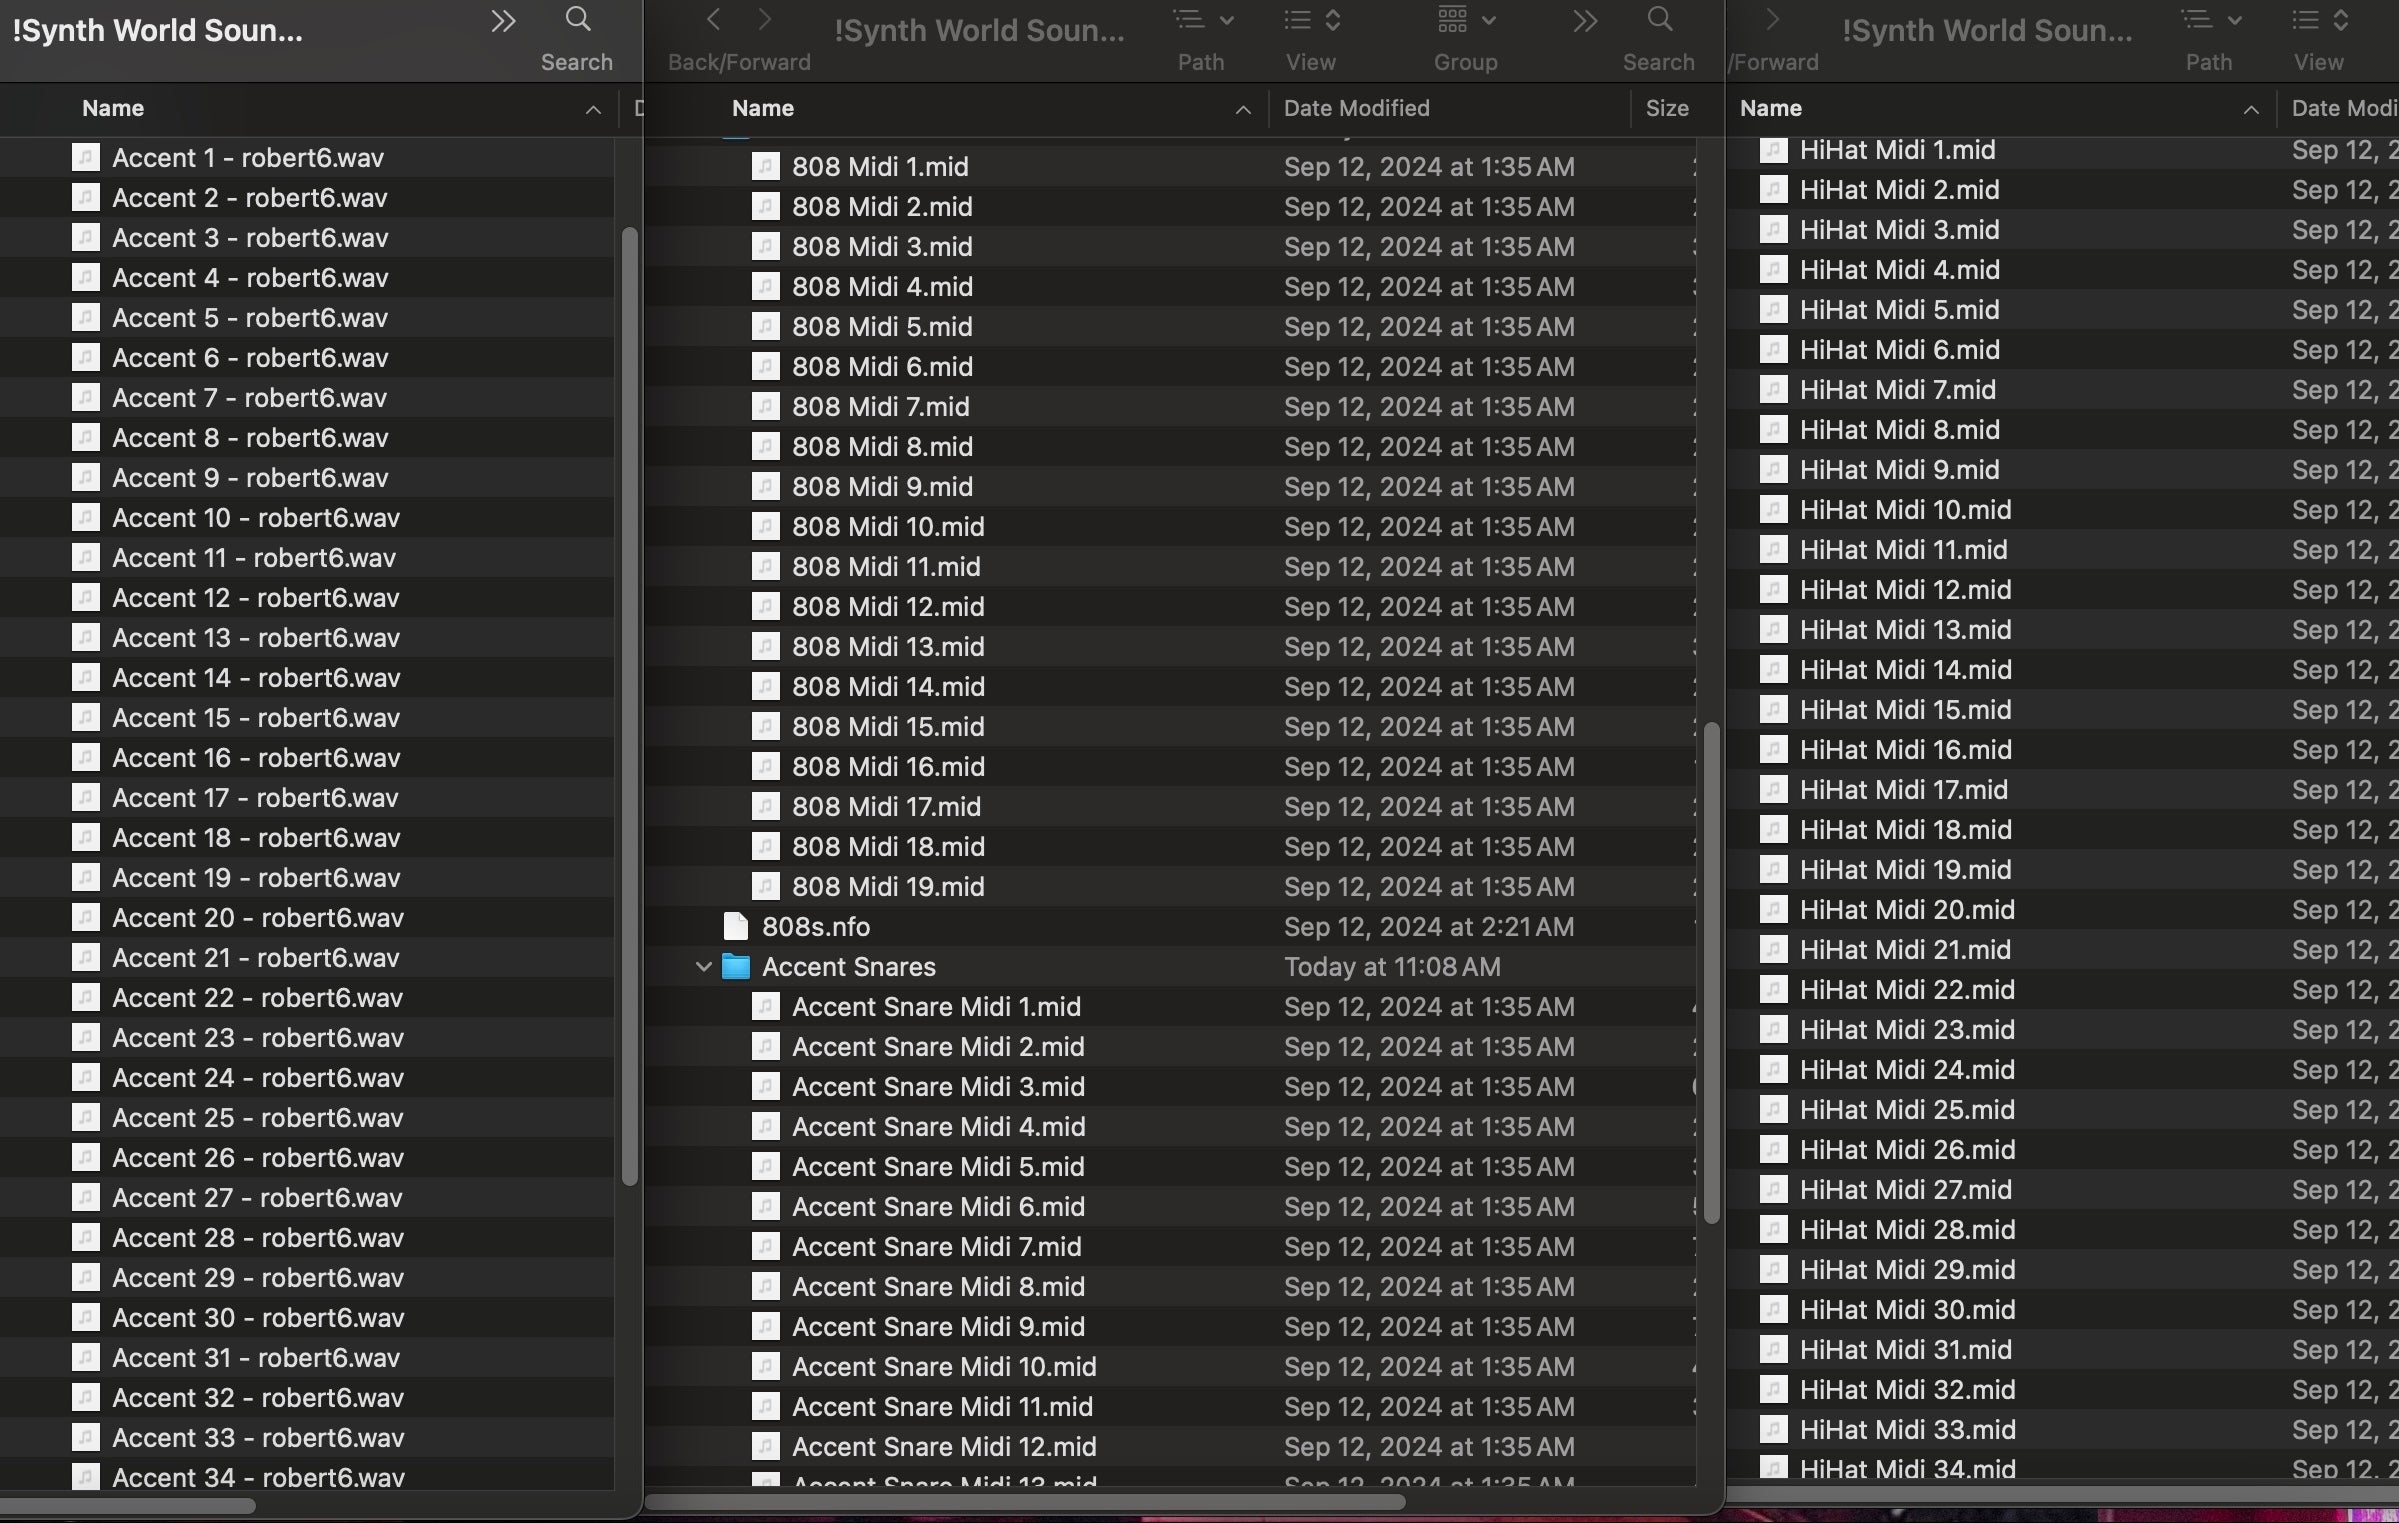
Task: Sort by Date Modified column in middle window
Action: [1356, 108]
